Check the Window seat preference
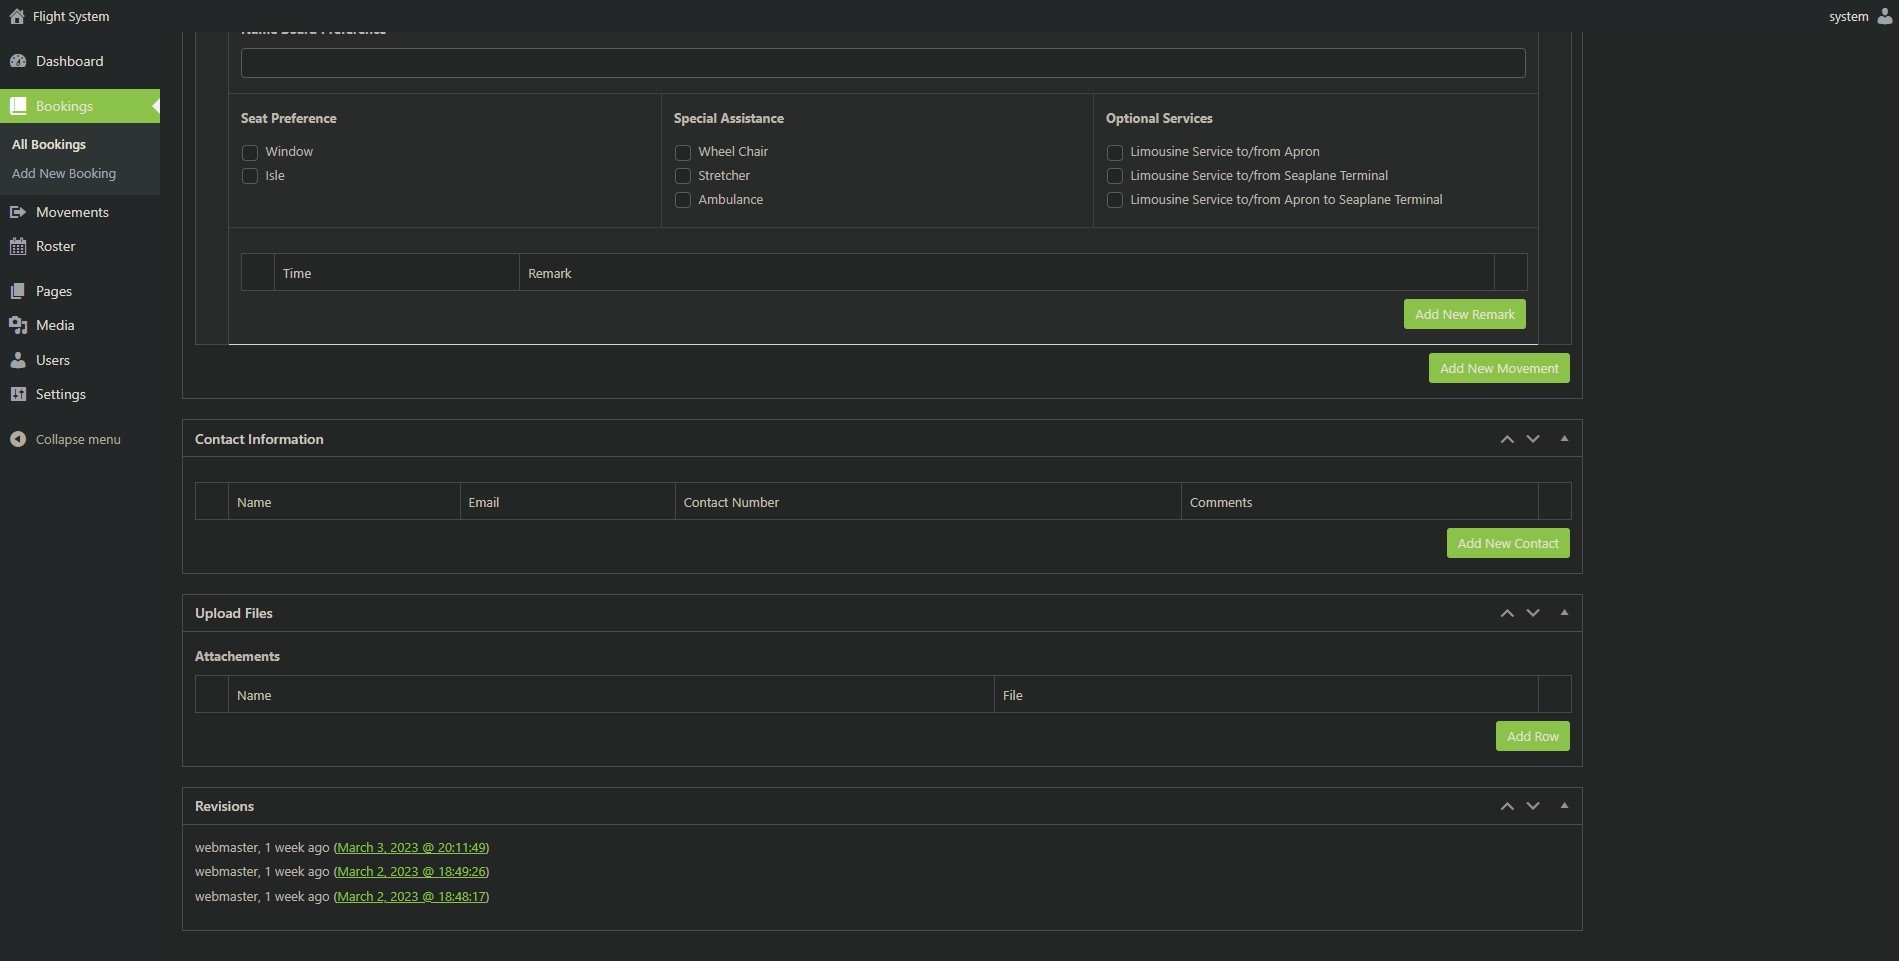 pyautogui.click(x=250, y=152)
